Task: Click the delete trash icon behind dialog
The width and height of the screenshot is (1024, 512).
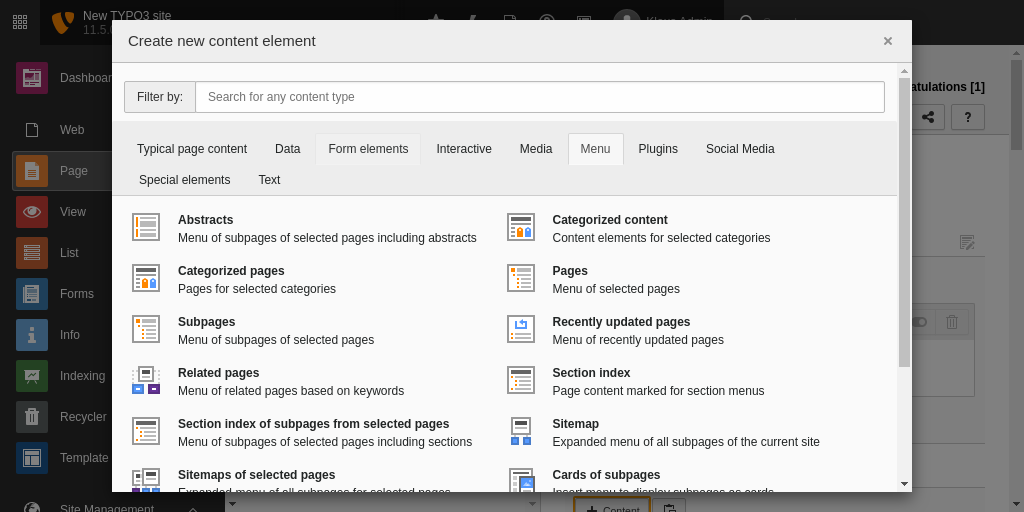Action: coord(952,322)
